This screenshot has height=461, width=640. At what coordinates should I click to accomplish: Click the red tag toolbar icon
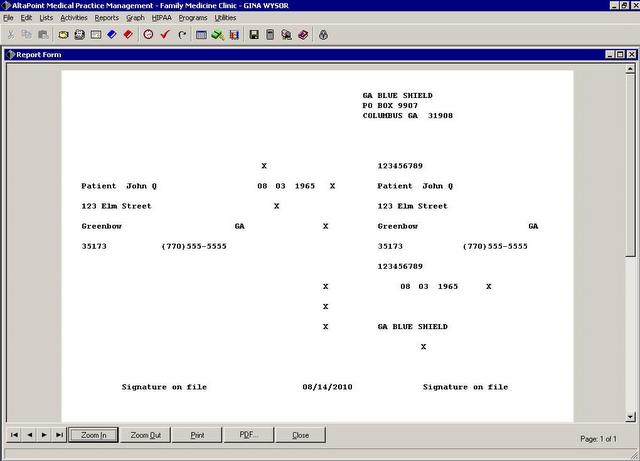[127, 34]
